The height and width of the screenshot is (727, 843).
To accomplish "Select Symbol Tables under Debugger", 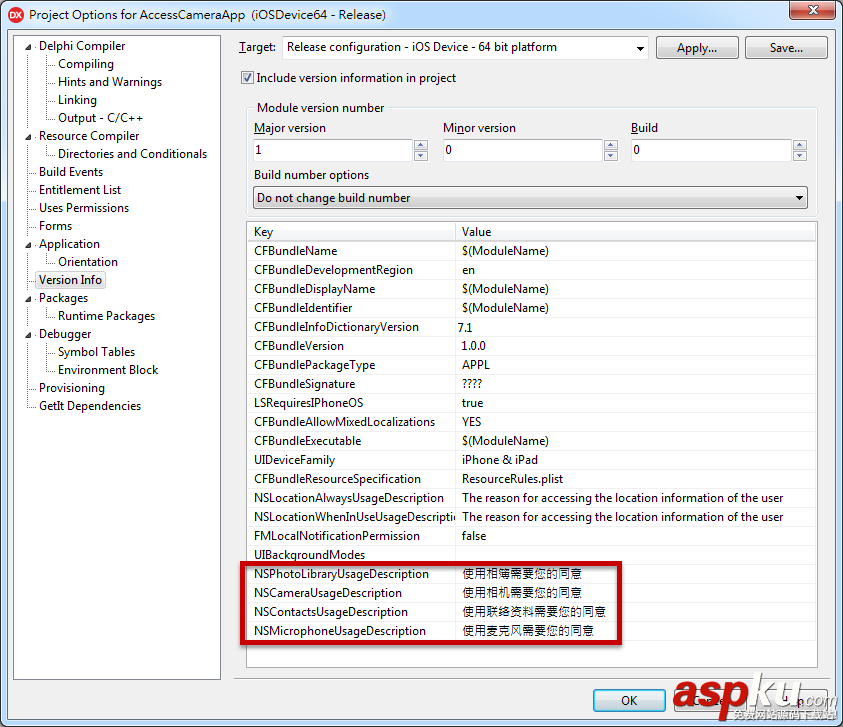I will (96, 352).
